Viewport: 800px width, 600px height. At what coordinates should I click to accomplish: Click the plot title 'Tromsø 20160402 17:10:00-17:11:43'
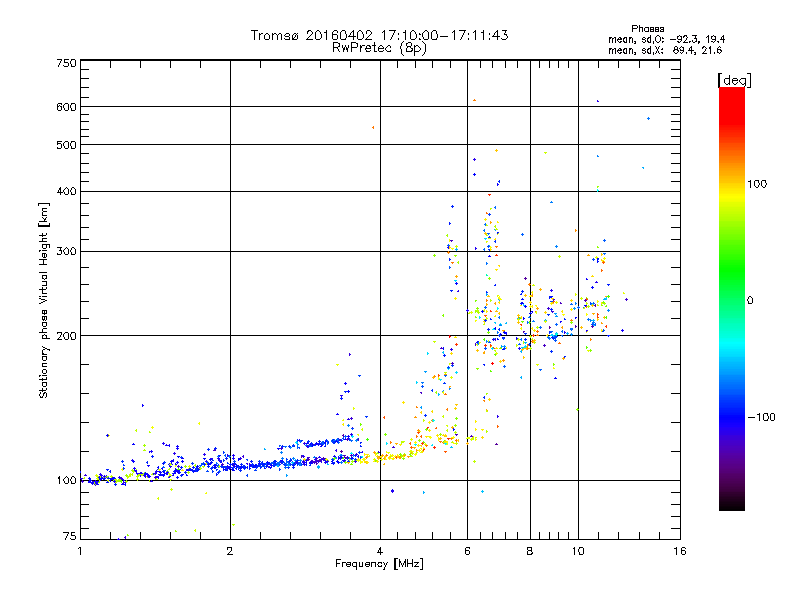379,35
